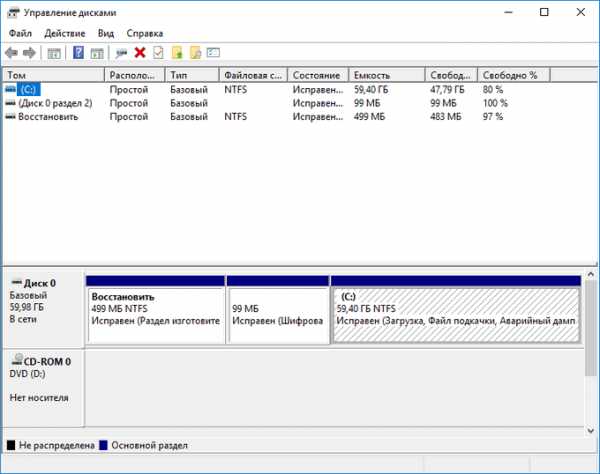Click the 97 % free value
The height and width of the screenshot is (474, 600).
click(x=493, y=117)
